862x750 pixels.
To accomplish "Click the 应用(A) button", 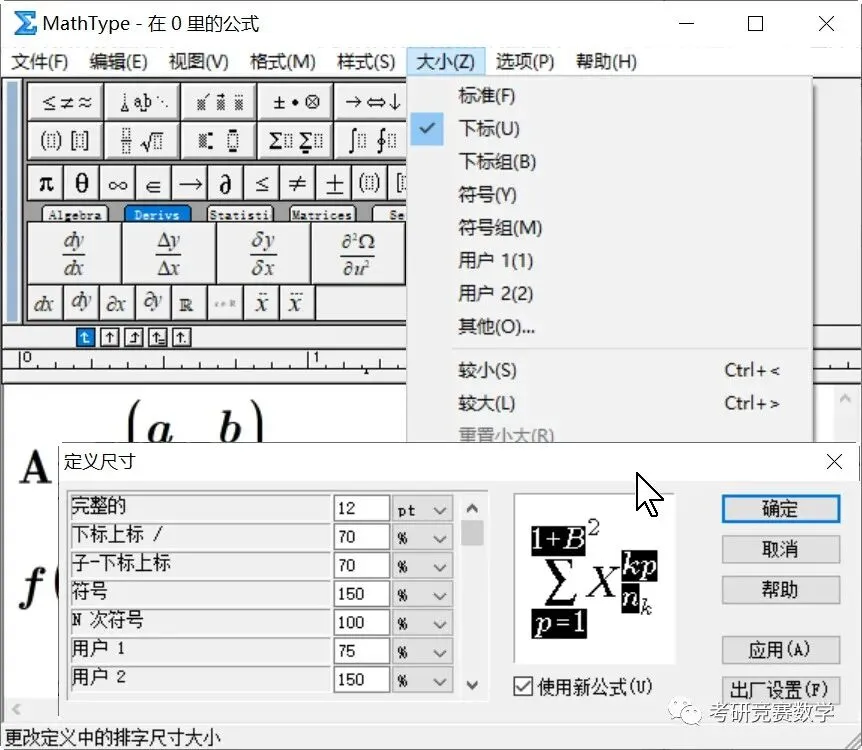I will coord(781,650).
